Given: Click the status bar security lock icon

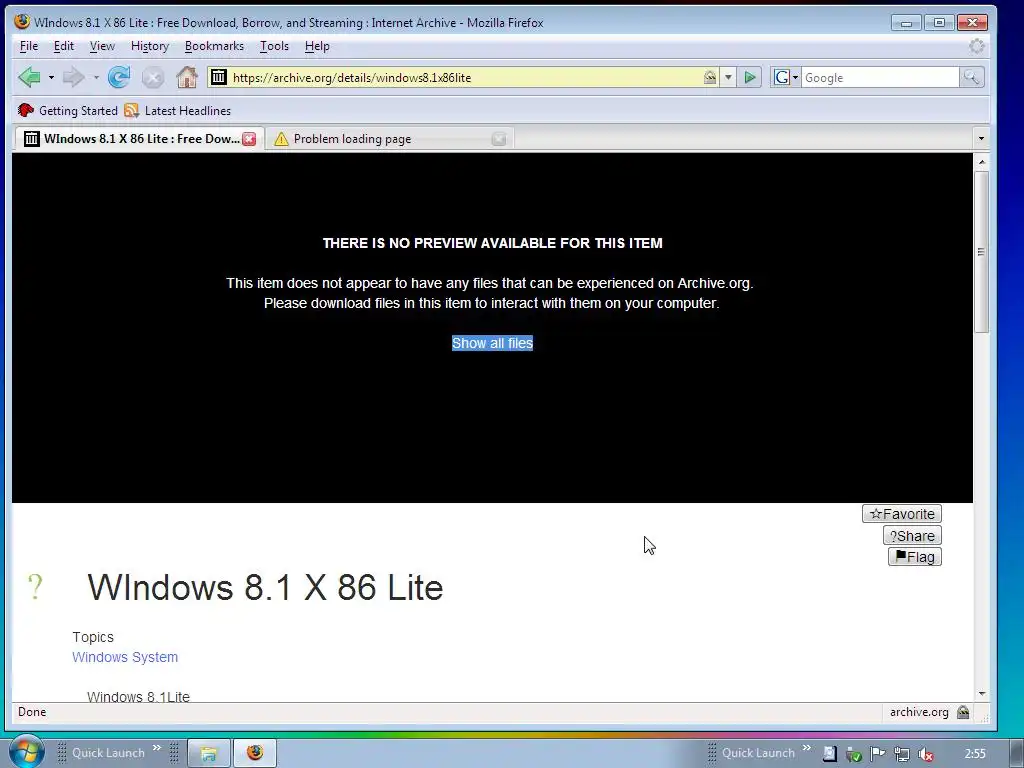Looking at the screenshot, I should click(963, 712).
